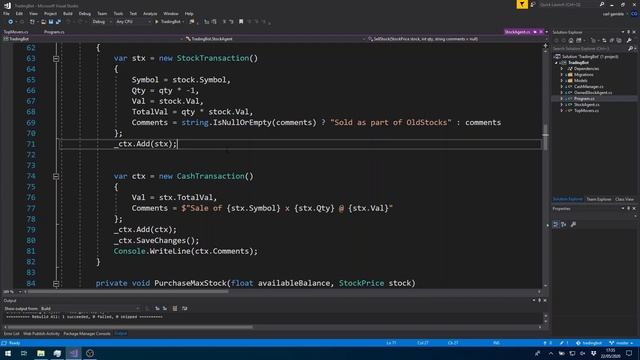Expand the Models folder
The width and height of the screenshot is (640, 360).
562,81
